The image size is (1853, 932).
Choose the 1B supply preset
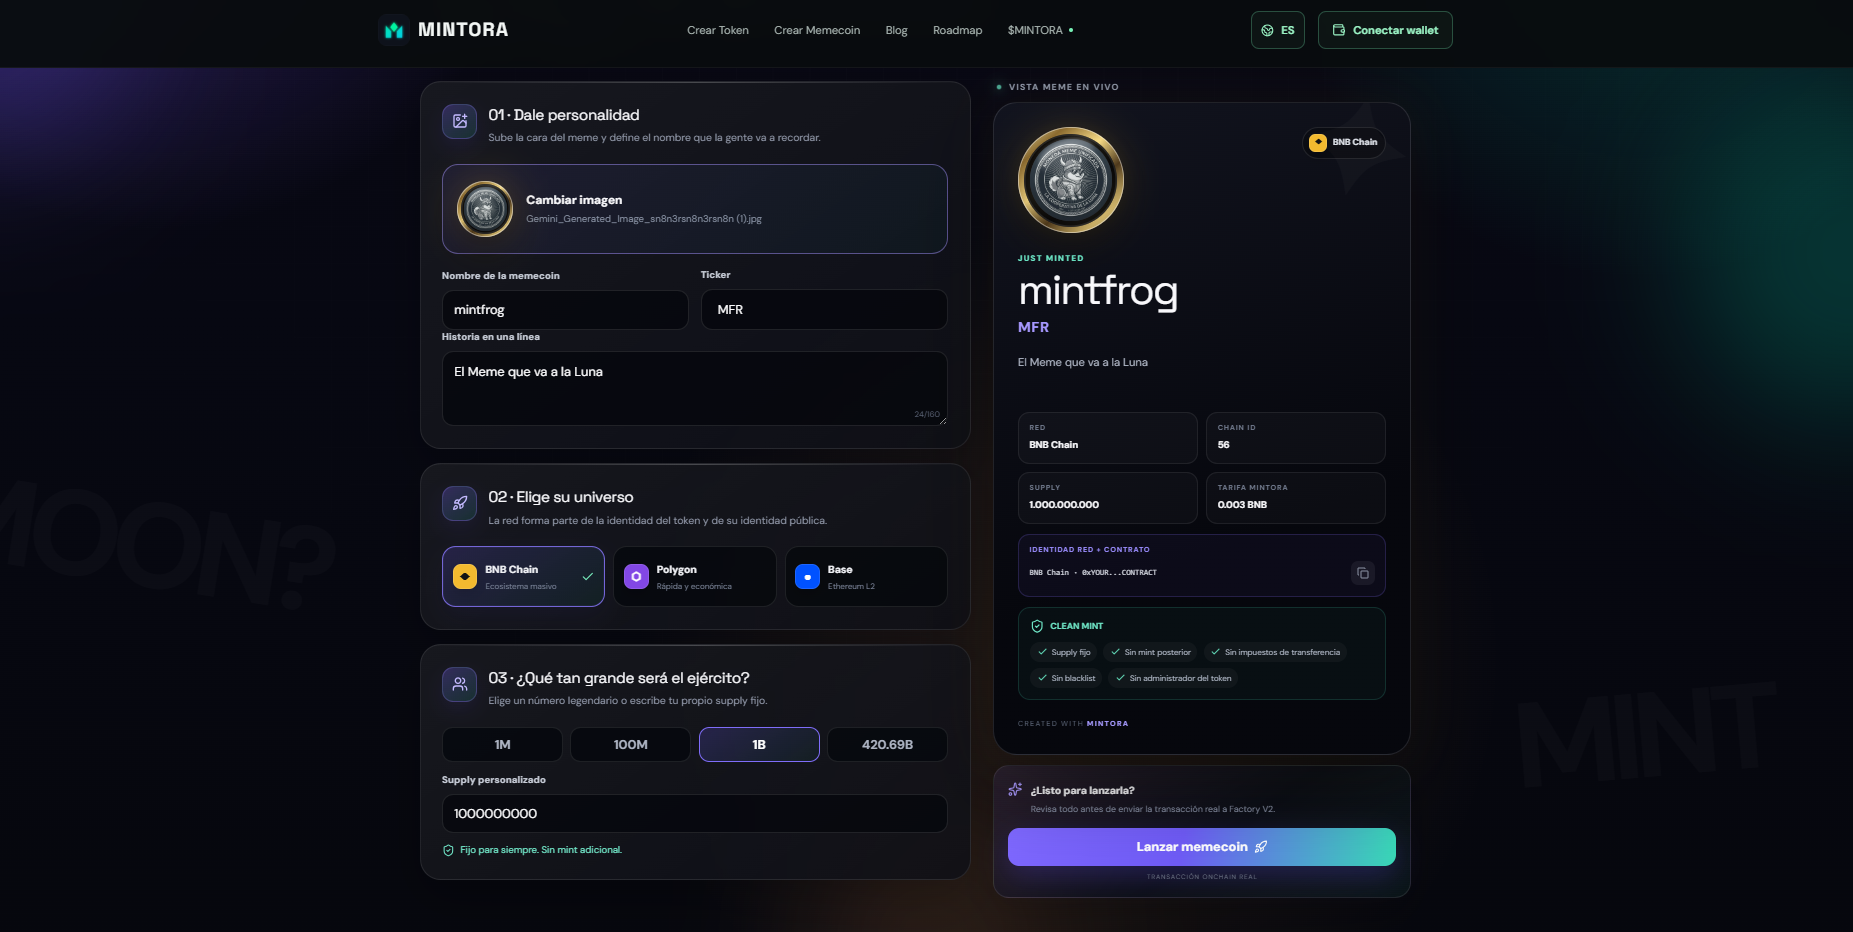759,744
